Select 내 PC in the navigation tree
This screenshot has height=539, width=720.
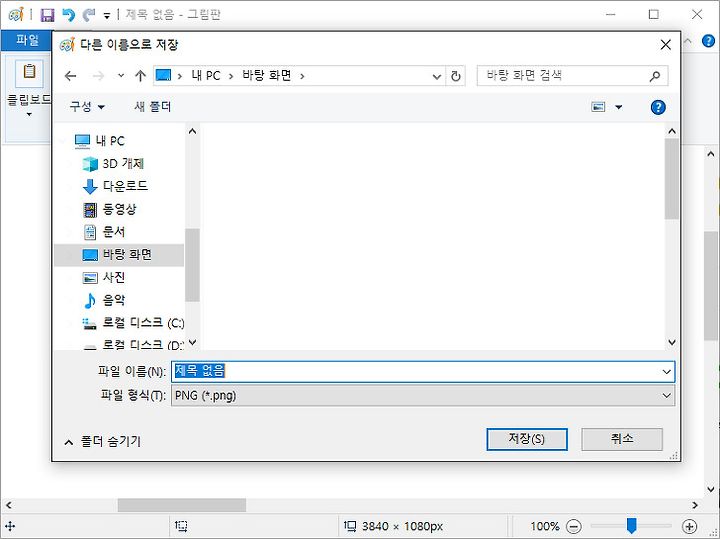click(110, 141)
